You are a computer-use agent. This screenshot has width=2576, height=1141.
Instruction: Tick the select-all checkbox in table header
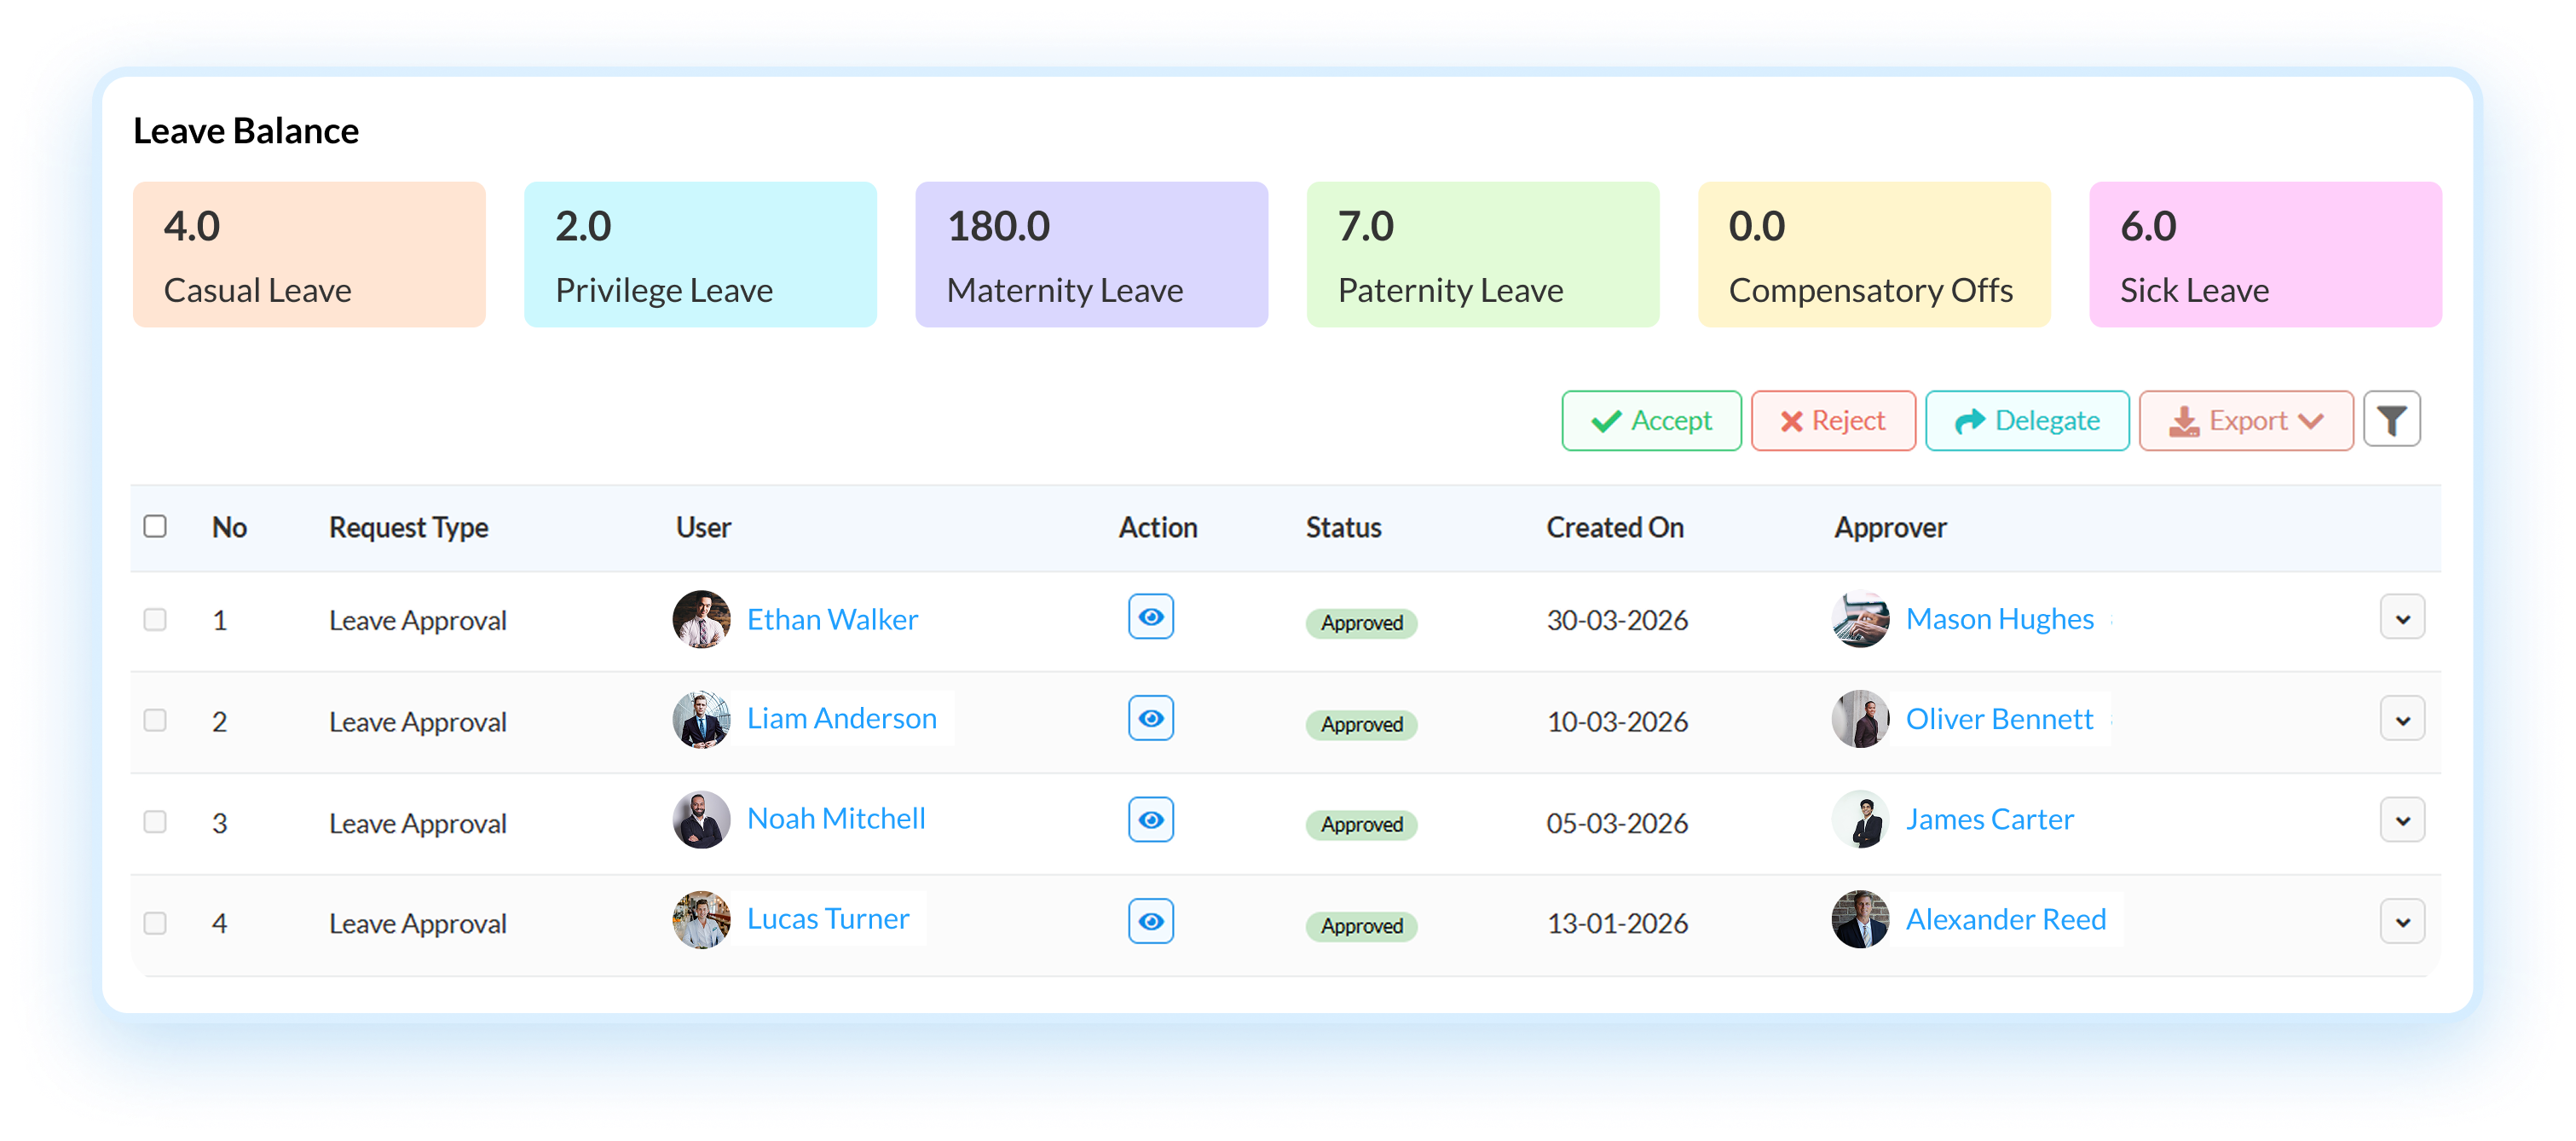click(155, 526)
